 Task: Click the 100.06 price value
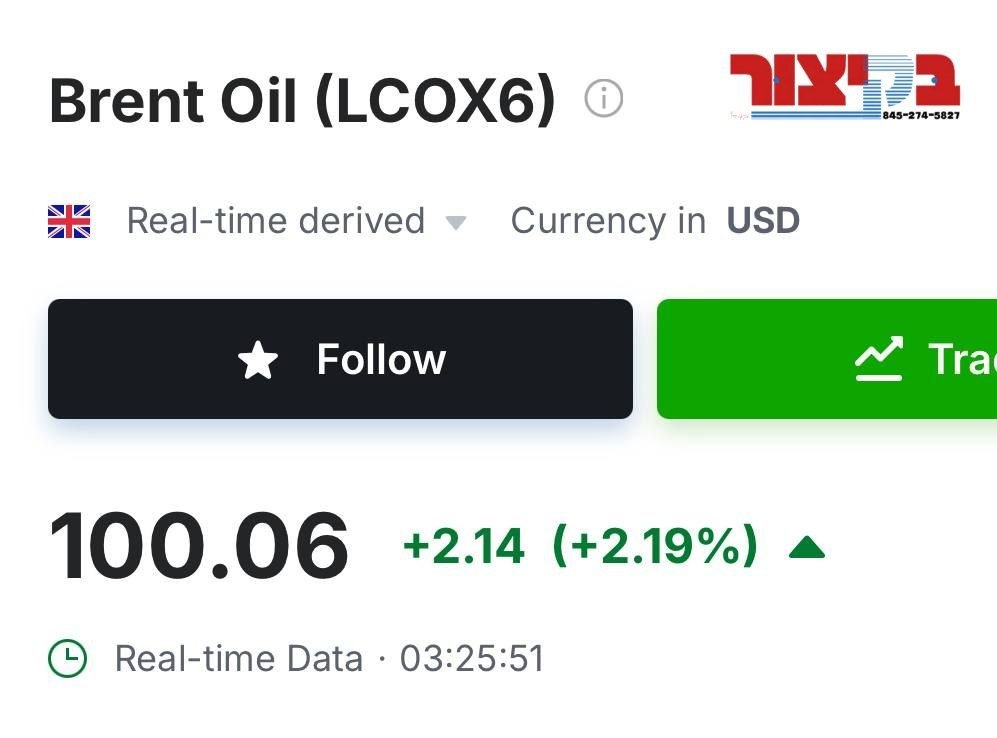[199, 547]
